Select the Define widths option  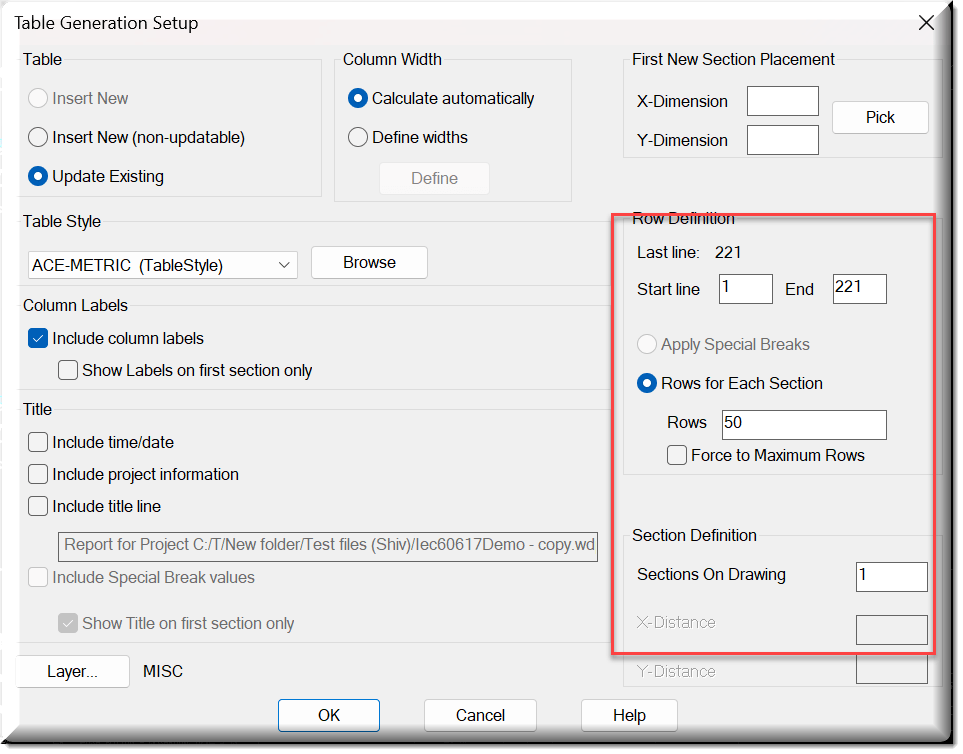tap(358, 138)
